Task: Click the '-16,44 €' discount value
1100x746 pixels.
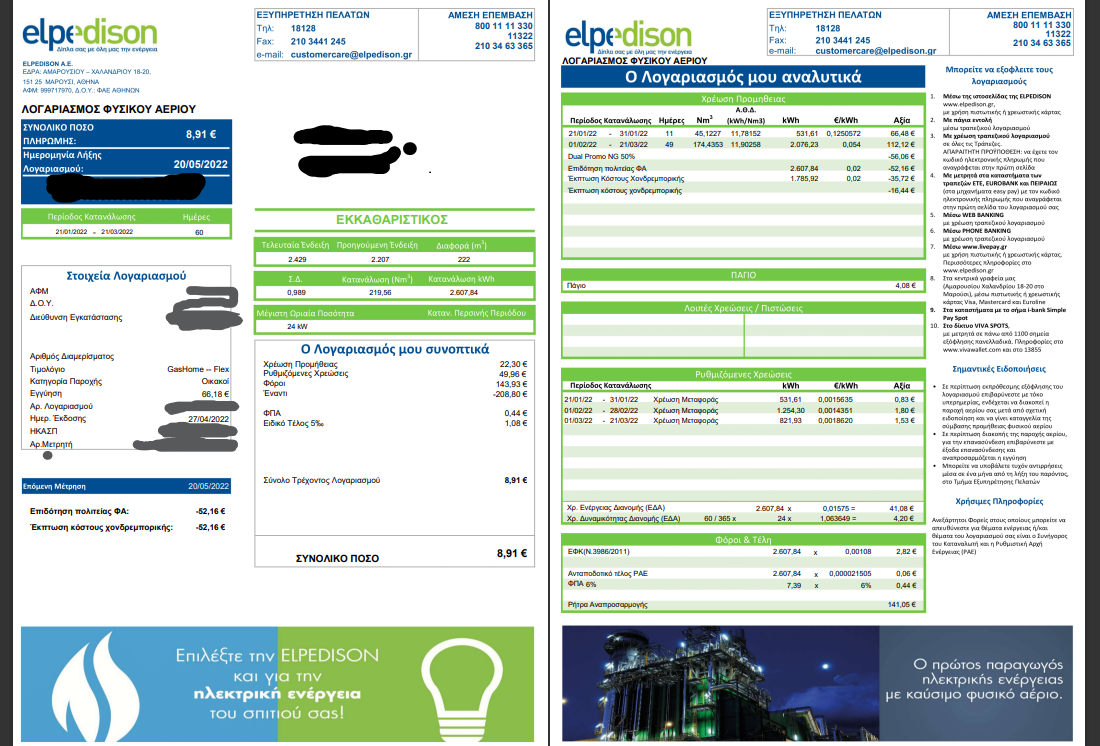Action: (901, 190)
